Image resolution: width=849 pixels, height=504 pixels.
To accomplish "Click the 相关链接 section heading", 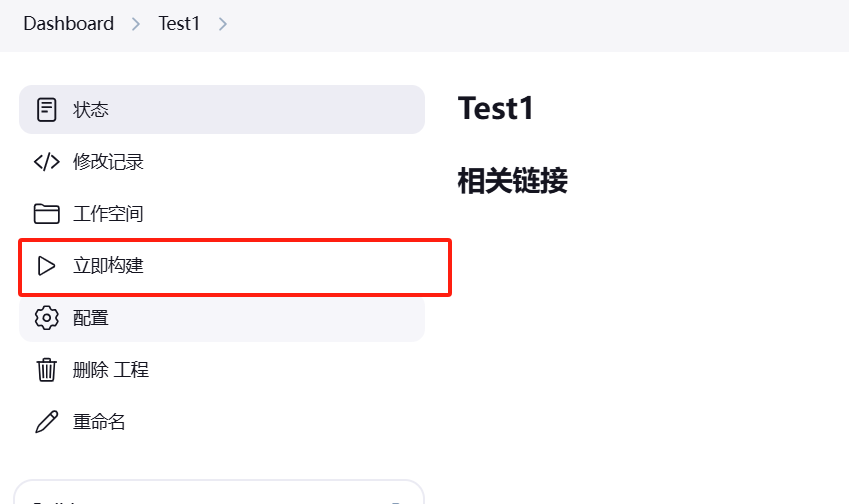I will click(512, 180).
